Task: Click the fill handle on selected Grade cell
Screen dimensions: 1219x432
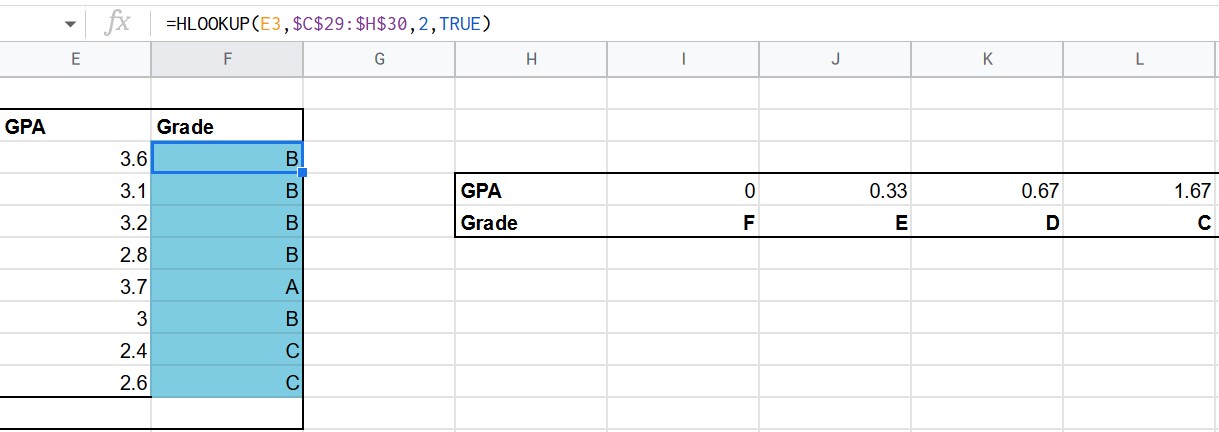Action: click(302, 174)
